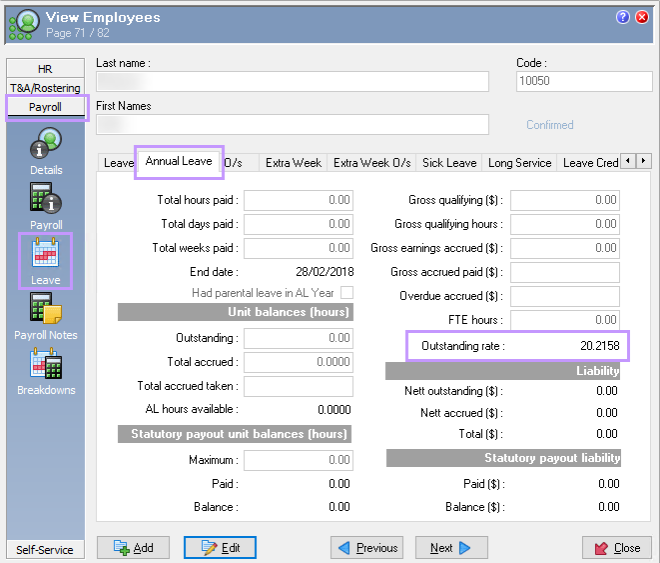Click the View Employees window icon
The image size is (660, 563).
[x=26, y=23]
